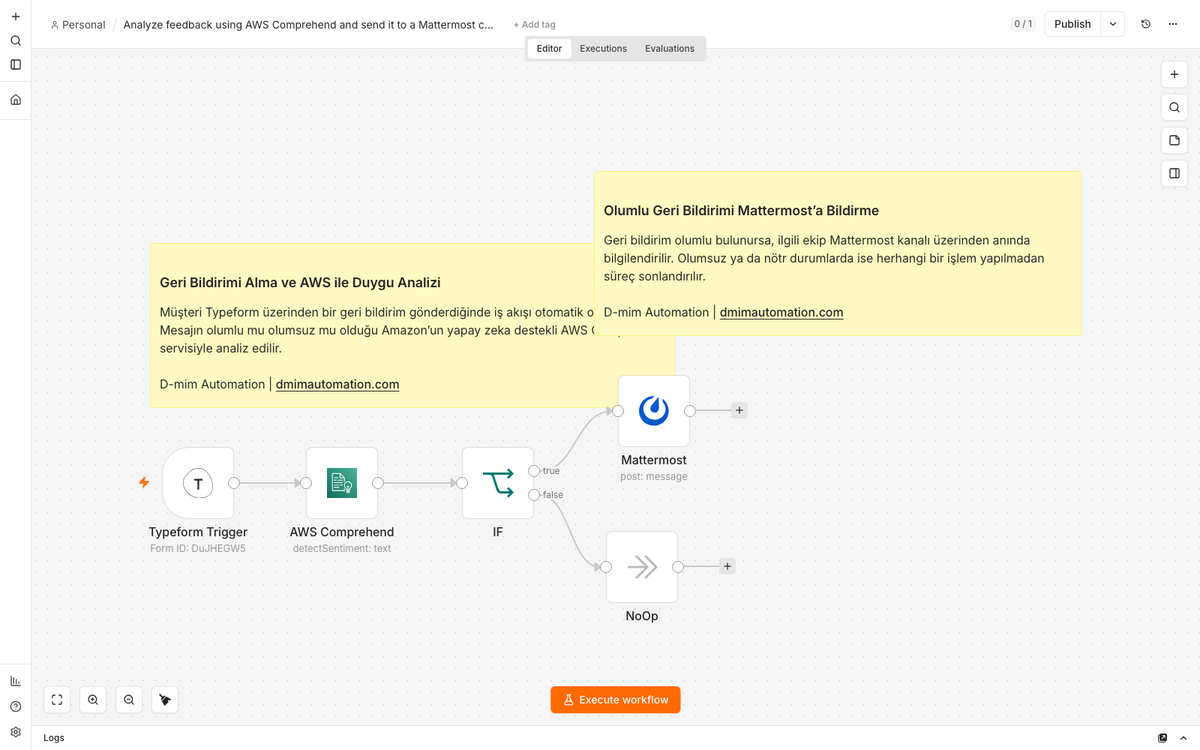Screen dimensions: 1200x750
Task: Open help question mark icon
Action: (15, 706)
